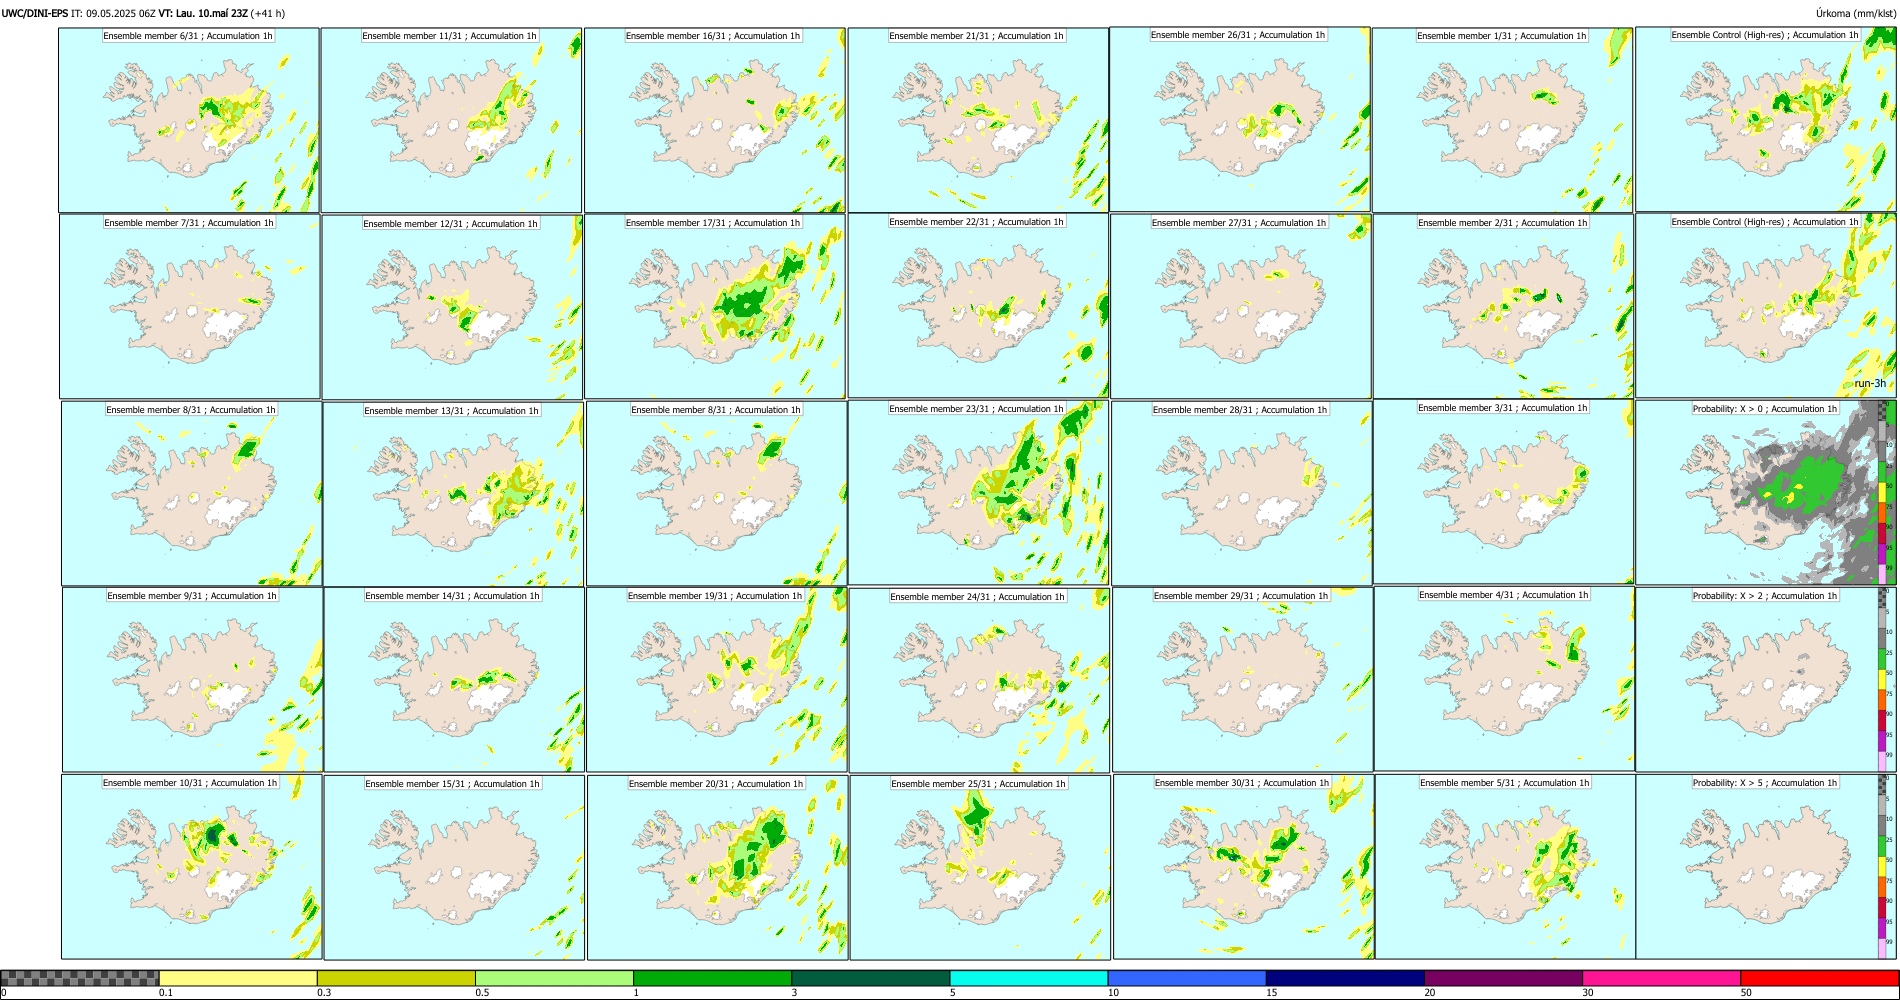This screenshot has height=1000, width=1900.
Task: Select the purple 20–30 legend swatch
Action: [x=1503, y=978]
